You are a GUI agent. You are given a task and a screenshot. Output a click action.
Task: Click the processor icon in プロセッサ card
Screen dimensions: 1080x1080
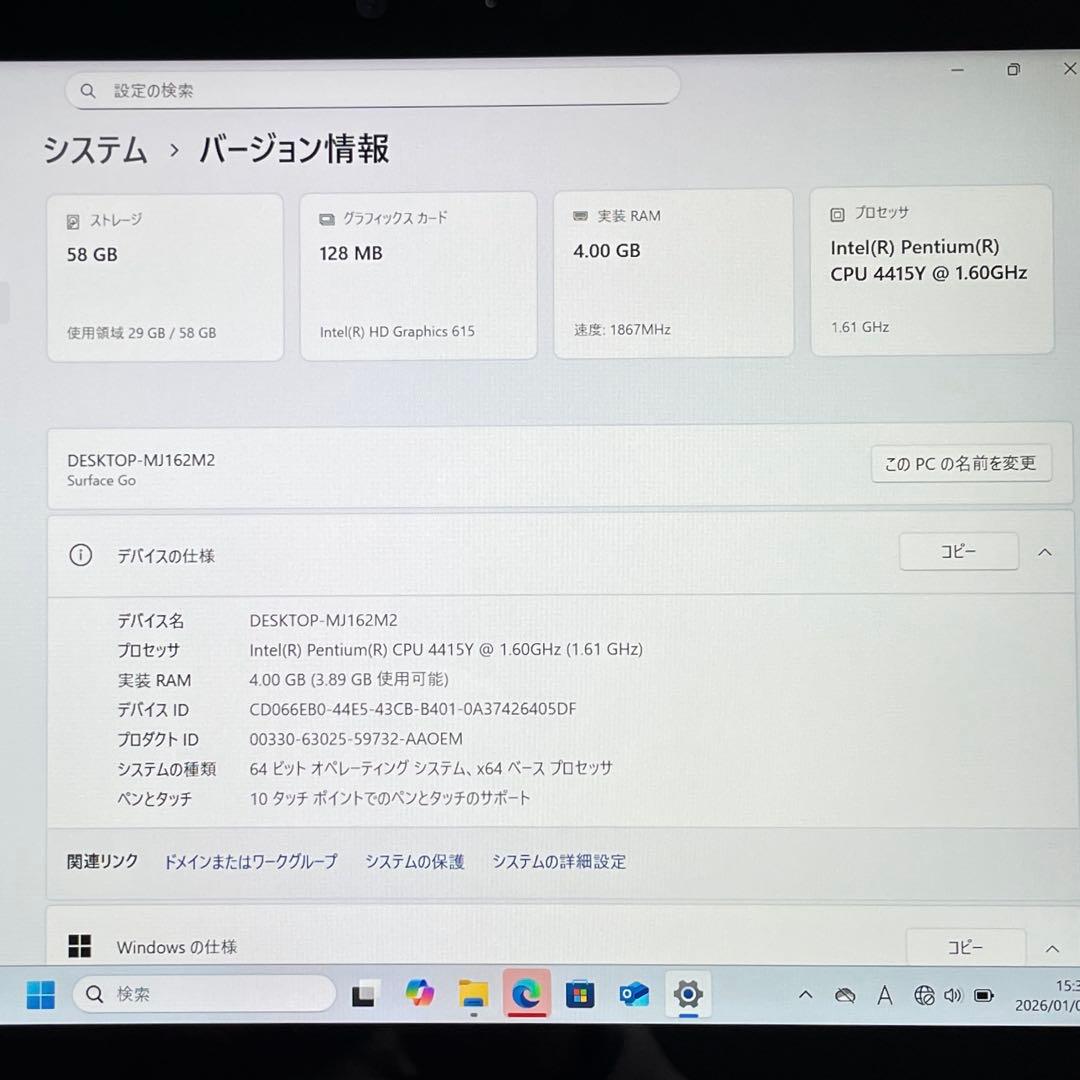coord(837,215)
